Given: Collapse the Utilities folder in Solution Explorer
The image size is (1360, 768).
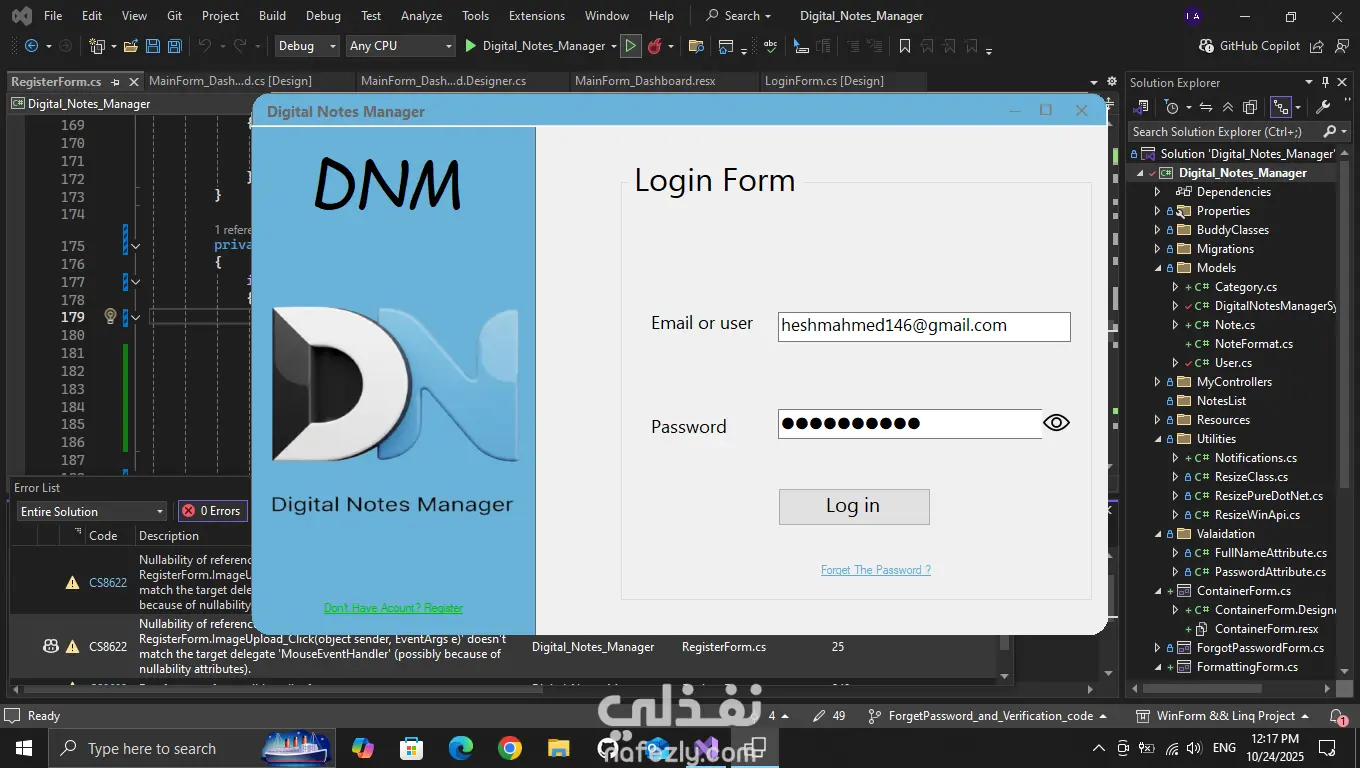Looking at the screenshot, I should click(1158, 439).
